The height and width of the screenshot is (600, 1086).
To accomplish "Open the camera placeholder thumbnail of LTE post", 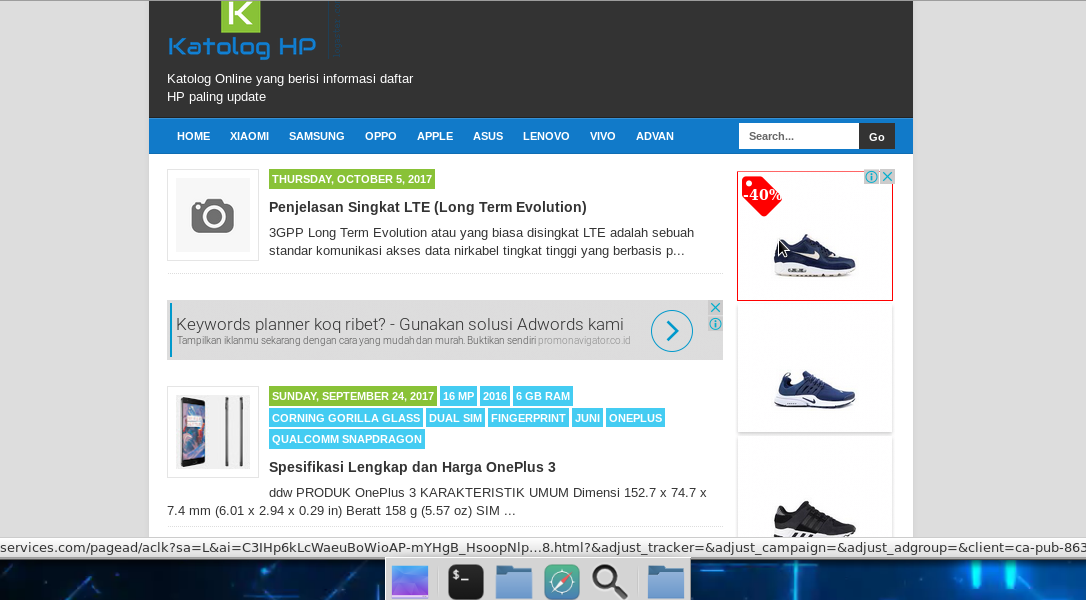I will (x=213, y=215).
